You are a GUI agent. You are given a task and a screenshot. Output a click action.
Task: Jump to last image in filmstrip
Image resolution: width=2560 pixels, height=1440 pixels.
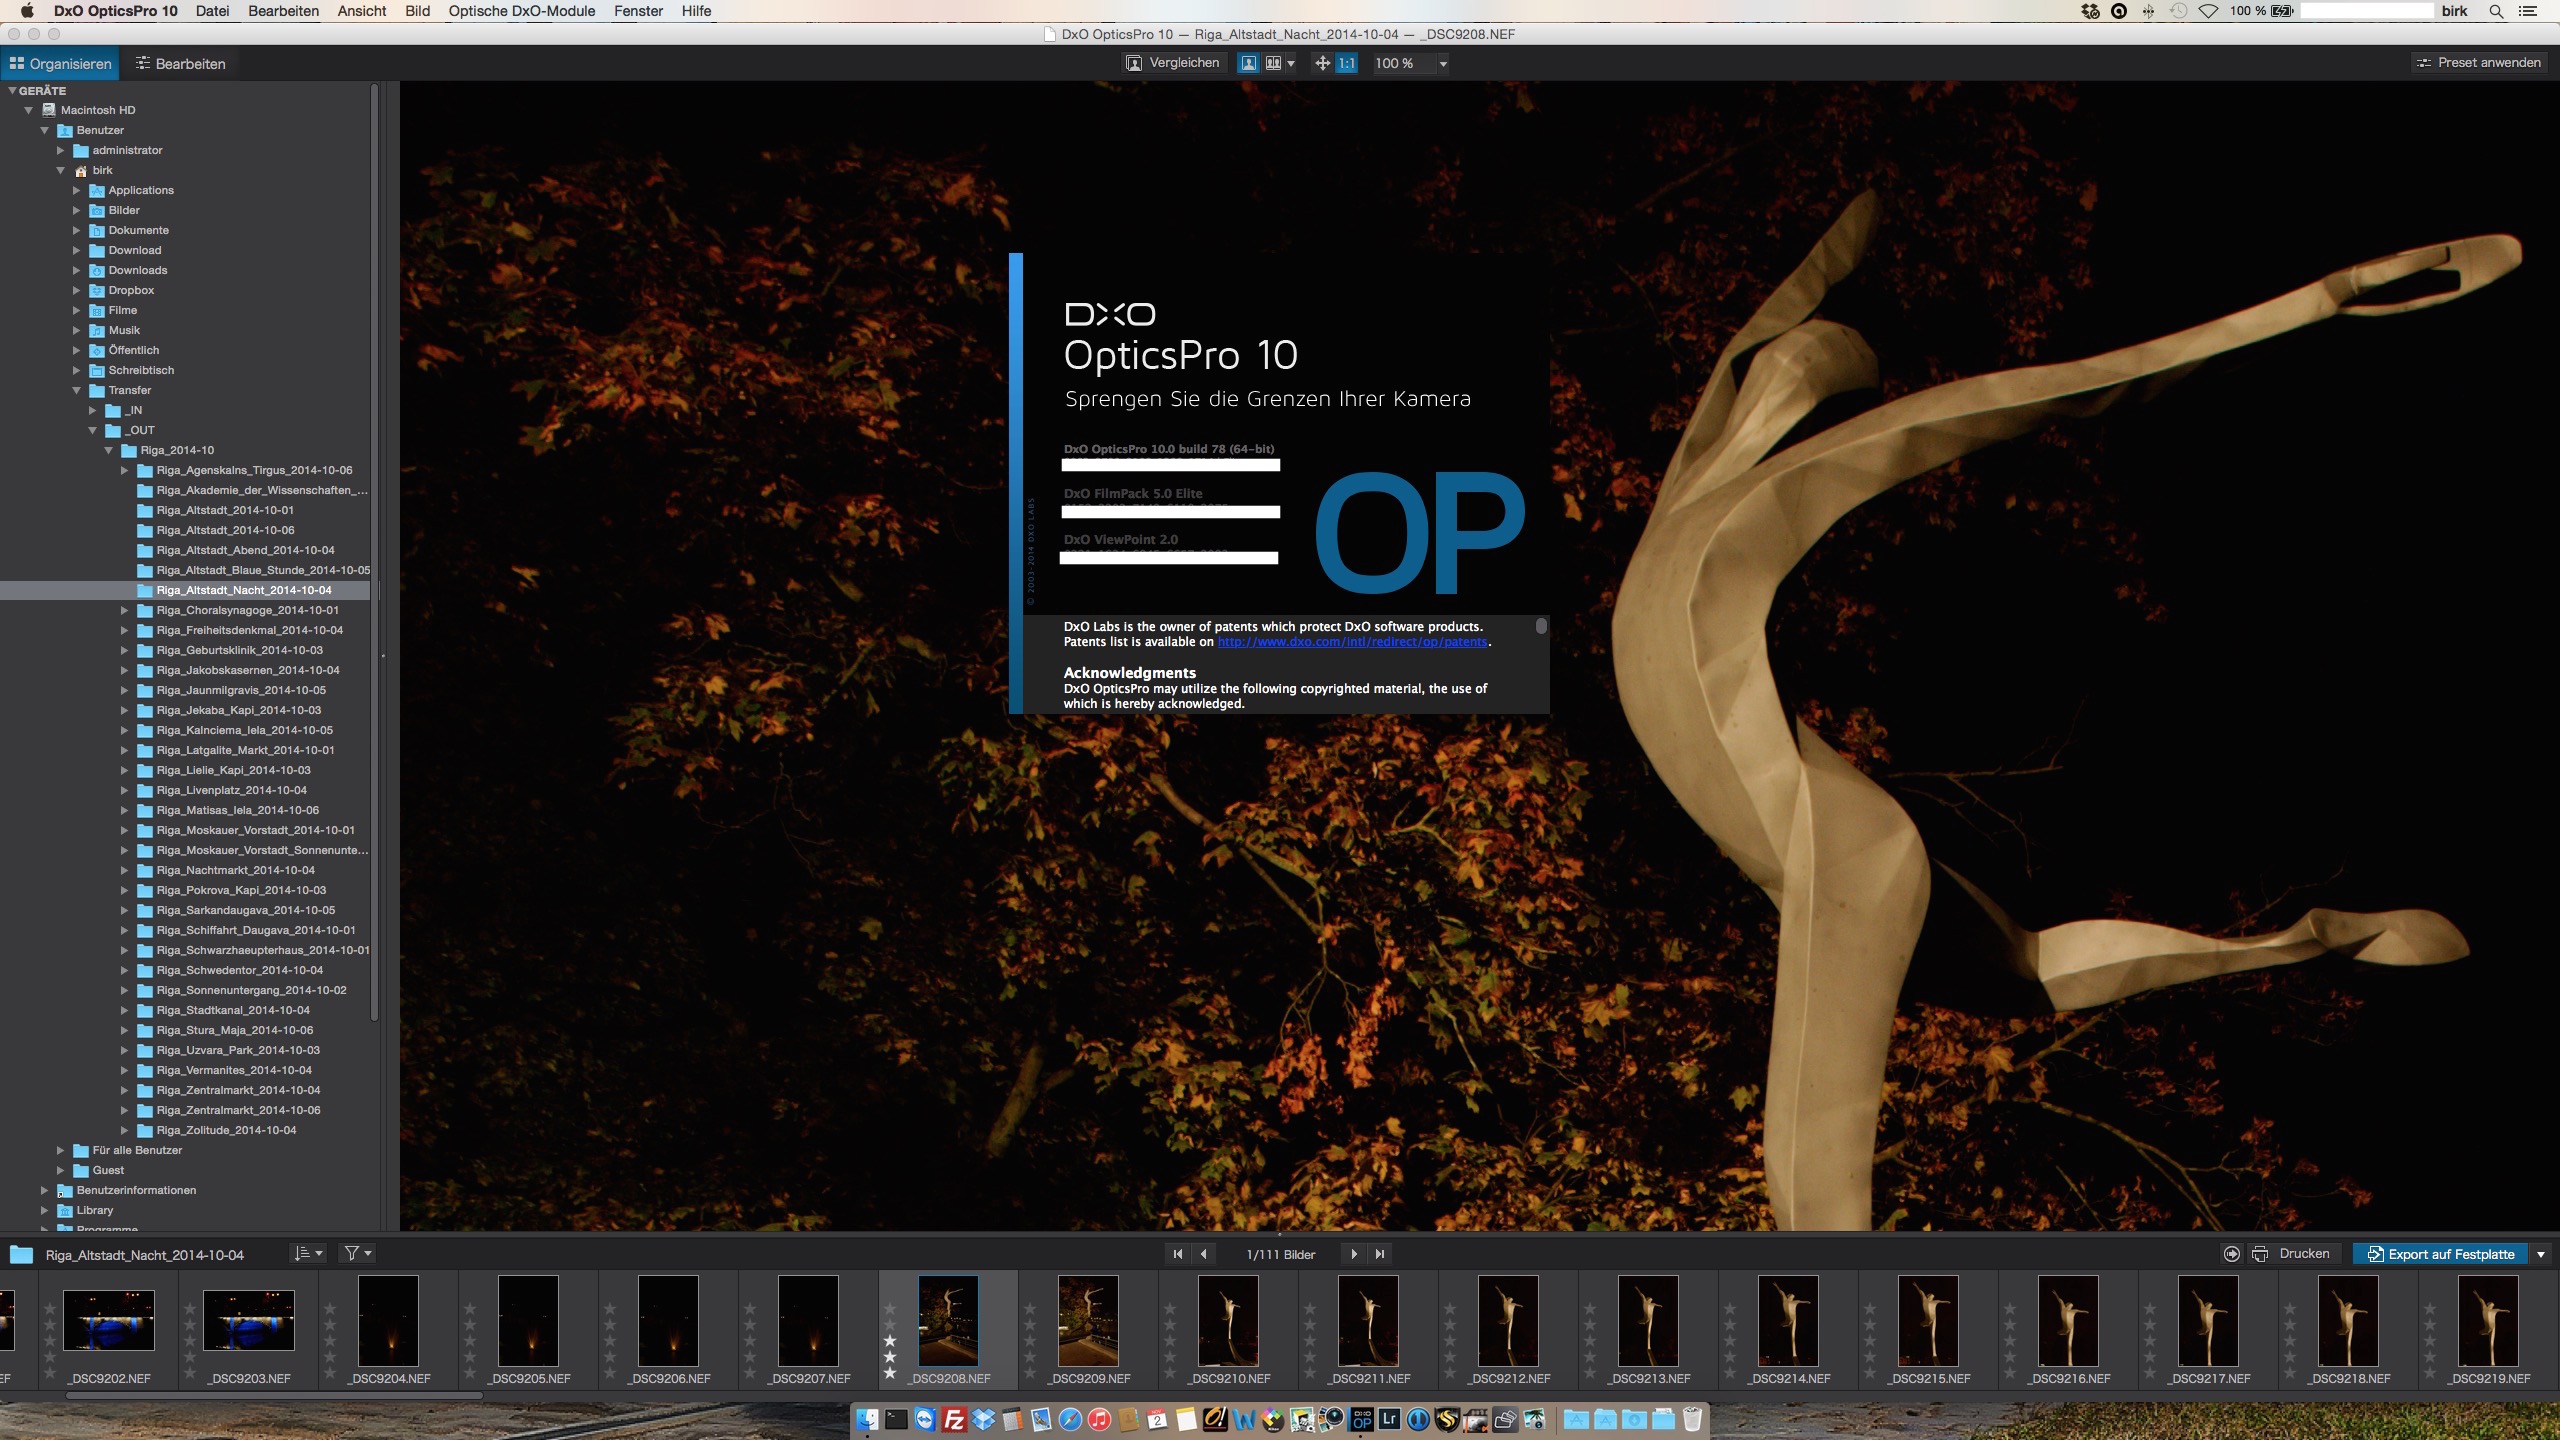pyautogui.click(x=1380, y=1254)
